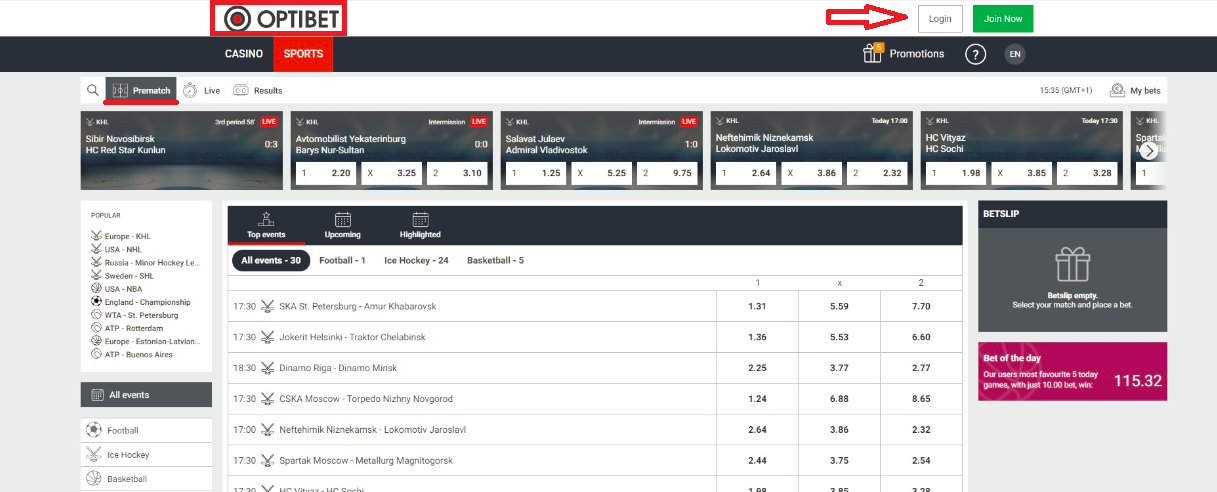Open the SPORTS section
The width and height of the screenshot is (1217, 492).
click(303, 54)
